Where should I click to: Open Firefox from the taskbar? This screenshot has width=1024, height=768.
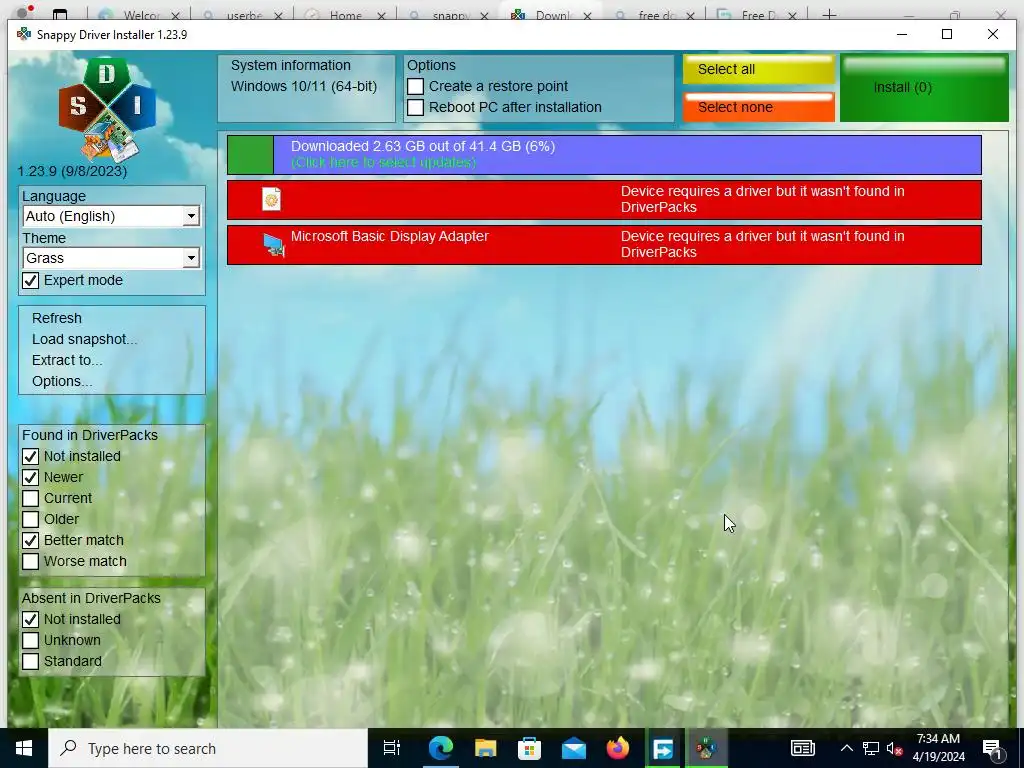tap(618, 748)
